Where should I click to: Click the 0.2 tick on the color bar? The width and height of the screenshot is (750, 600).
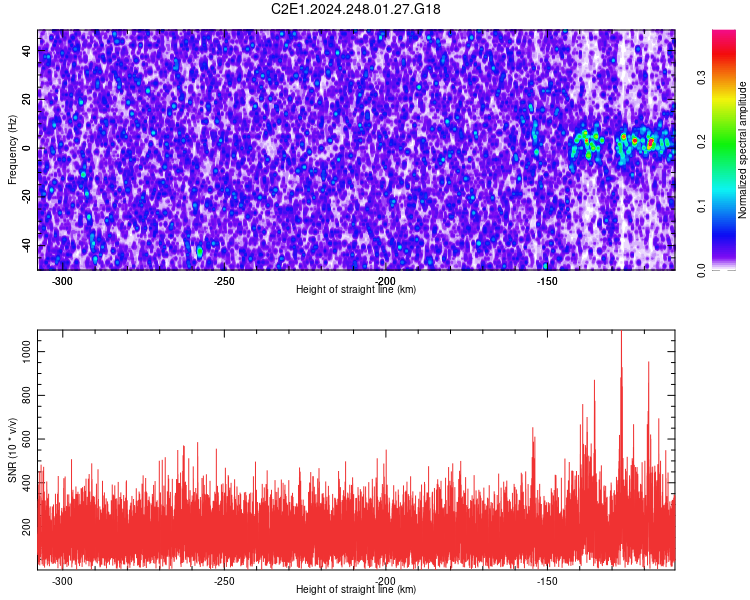tap(701, 142)
